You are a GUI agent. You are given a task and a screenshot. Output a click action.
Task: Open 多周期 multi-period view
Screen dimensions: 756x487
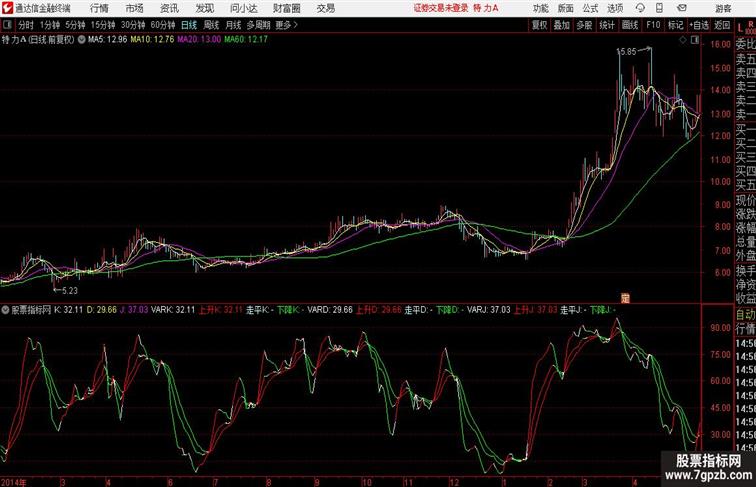[x=258, y=25]
